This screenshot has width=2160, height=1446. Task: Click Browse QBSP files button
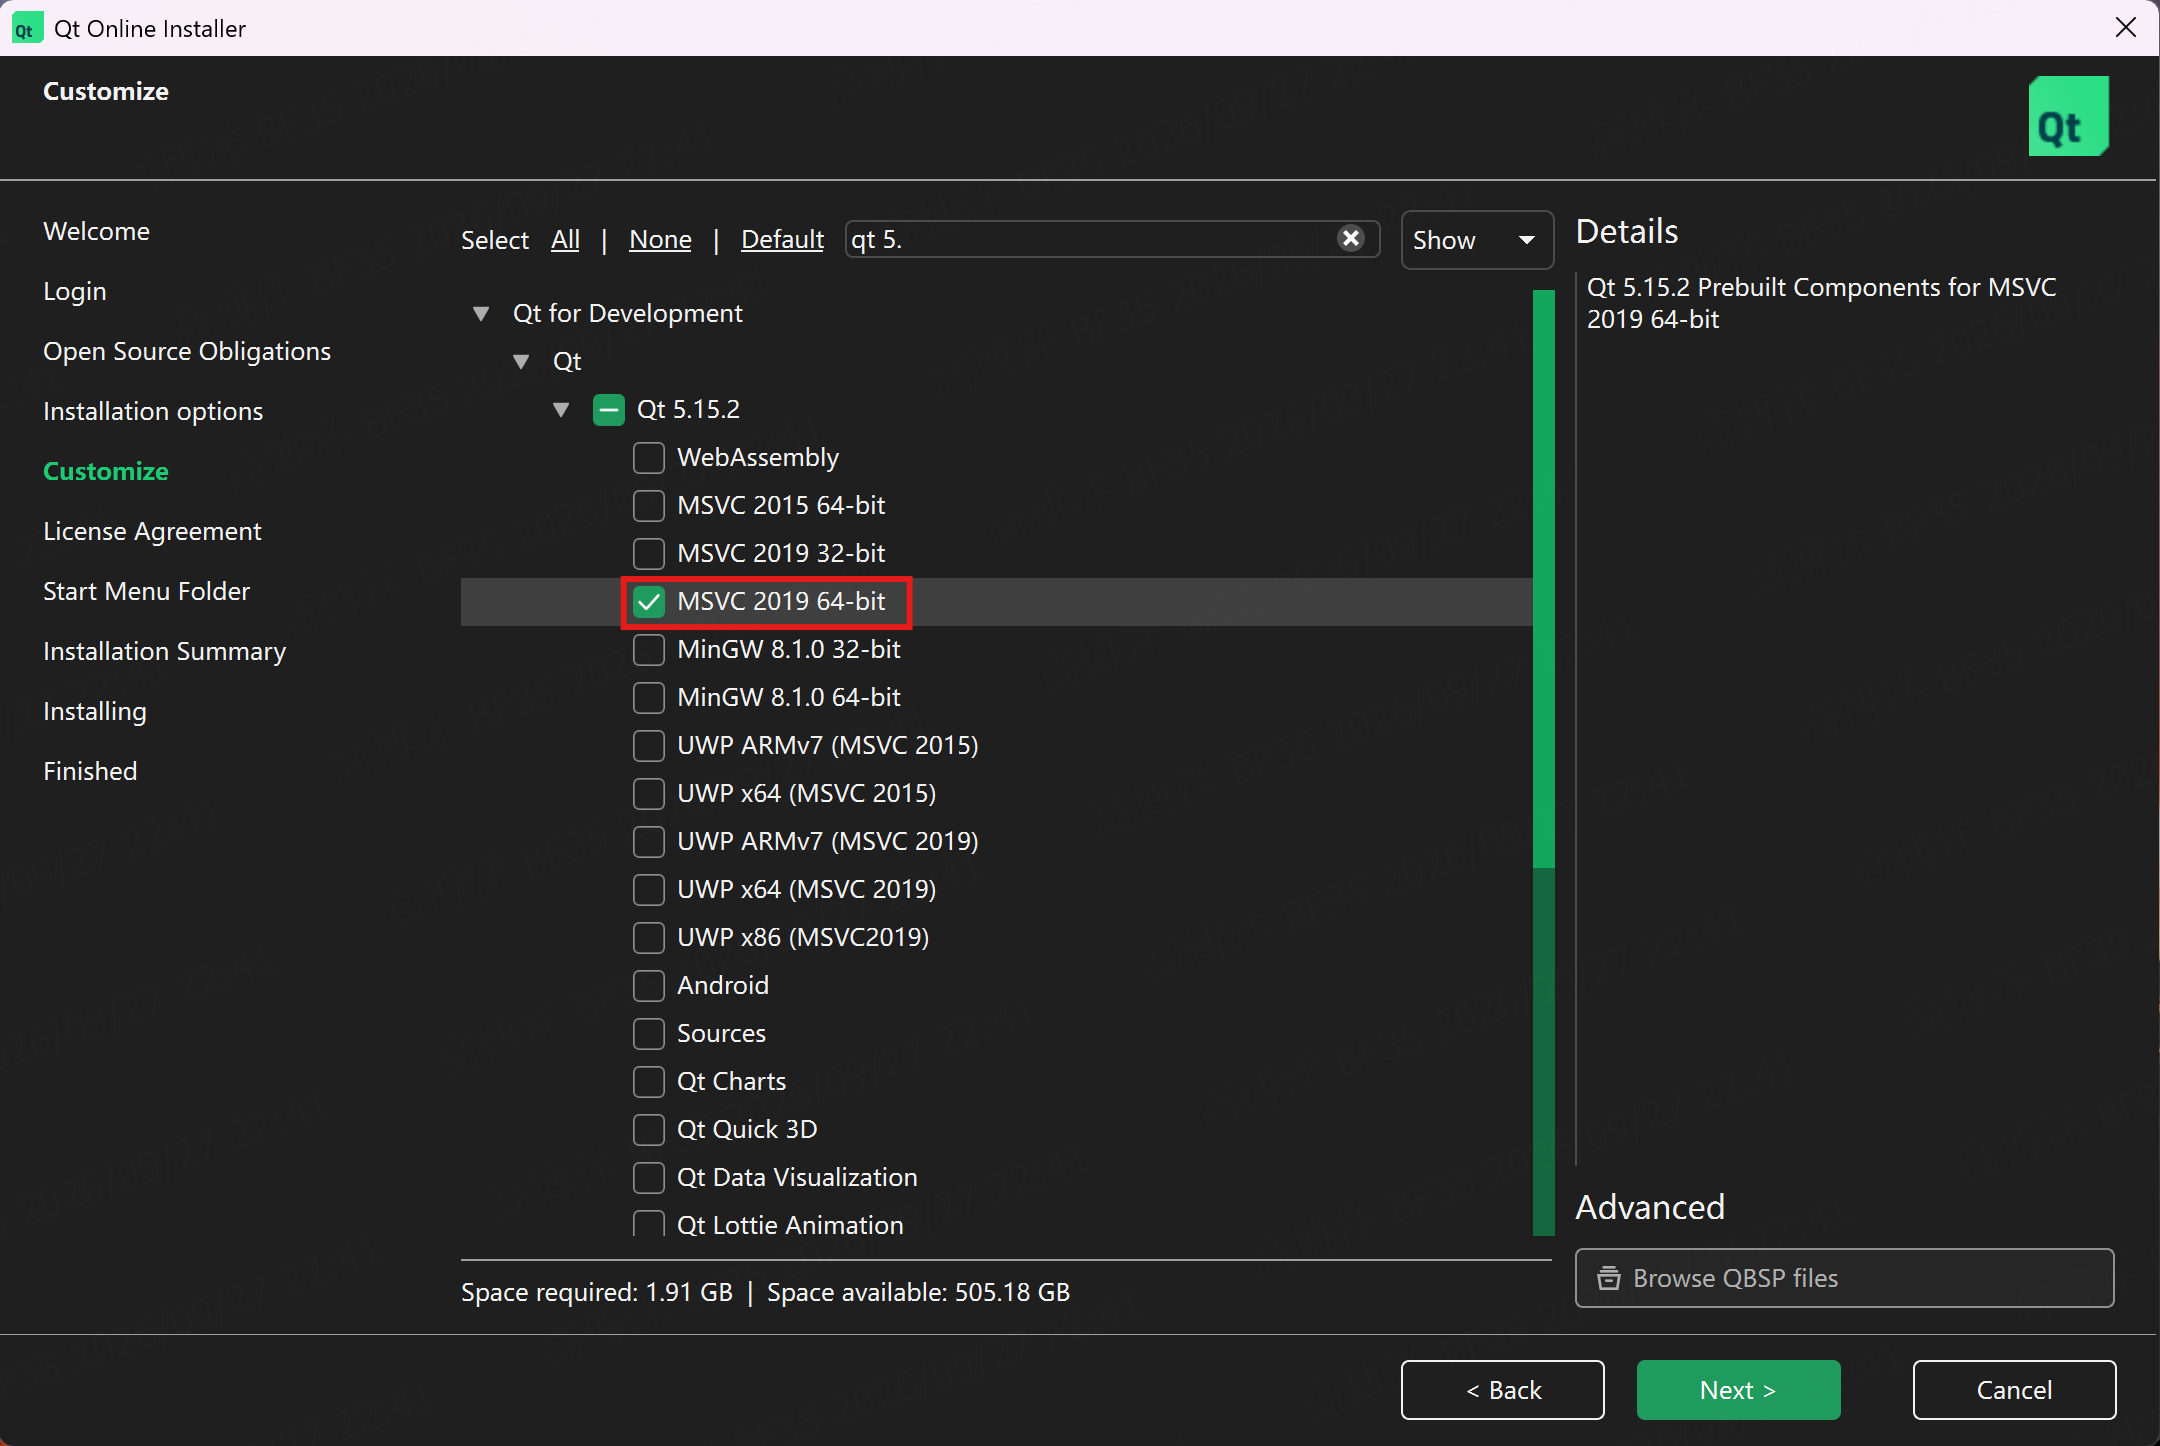(x=1844, y=1278)
